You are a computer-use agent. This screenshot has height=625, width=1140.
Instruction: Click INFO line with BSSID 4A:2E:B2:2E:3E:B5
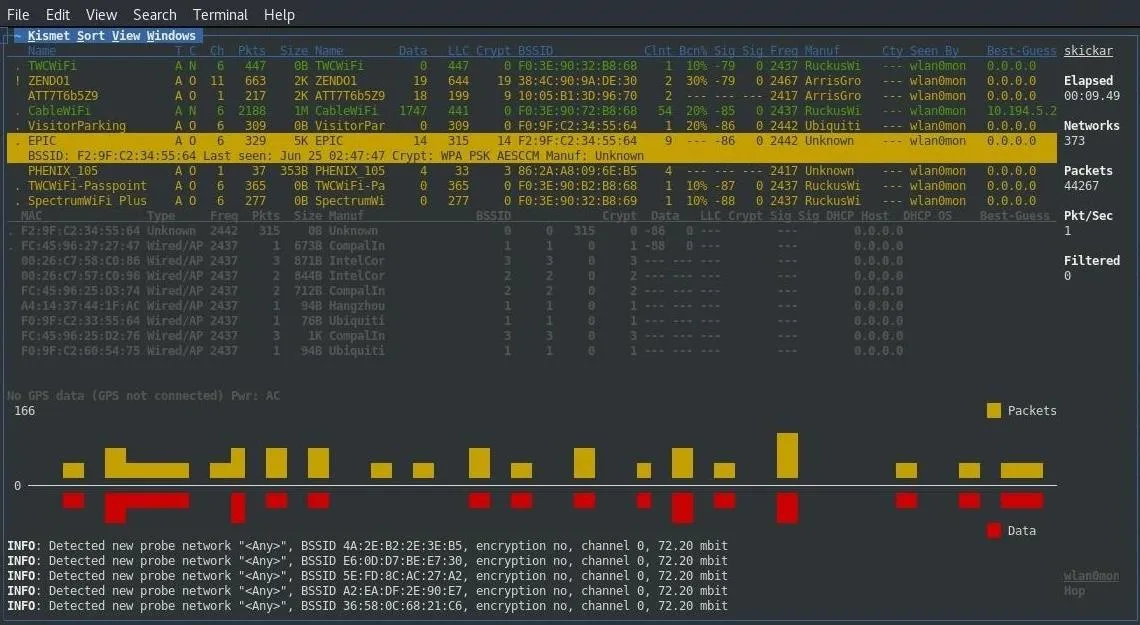[x=367, y=546]
